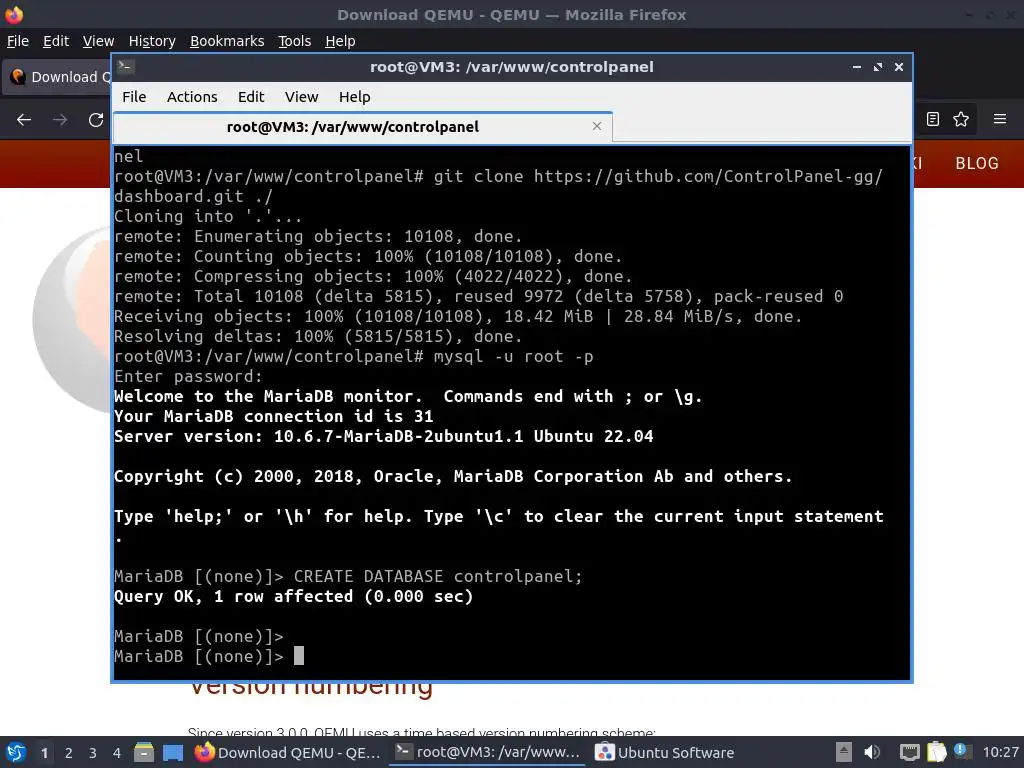This screenshot has width=1024, height=768.
Task: Click the network monitor tray icon
Action: (x=909, y=752)
